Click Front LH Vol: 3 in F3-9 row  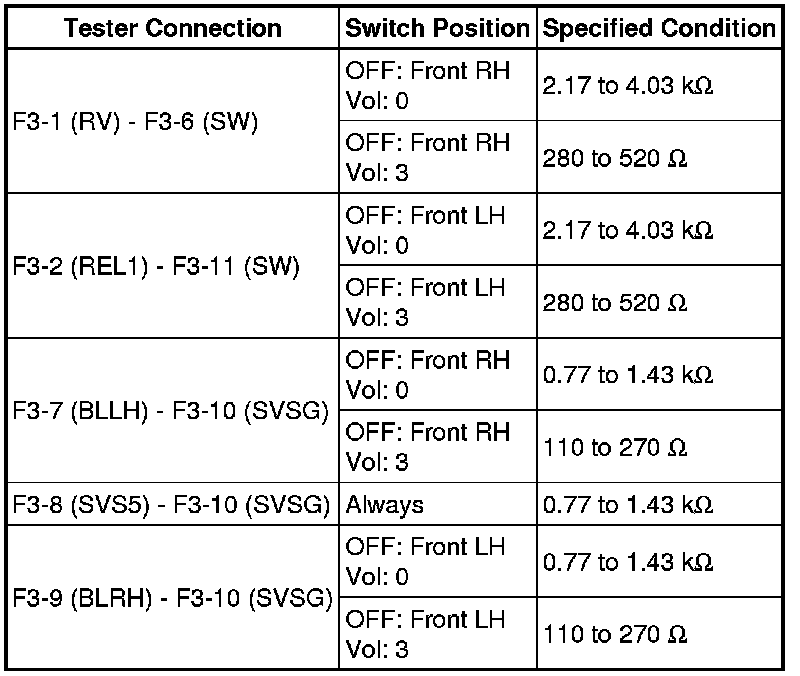click(427, 634)
